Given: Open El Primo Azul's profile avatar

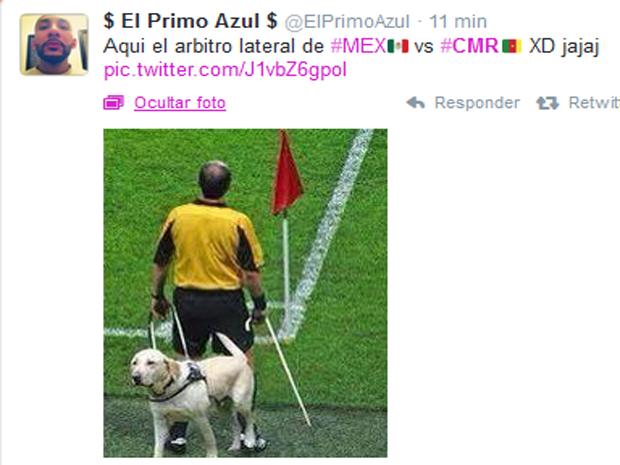Looking at the screenshot, I should coord(54,44).
